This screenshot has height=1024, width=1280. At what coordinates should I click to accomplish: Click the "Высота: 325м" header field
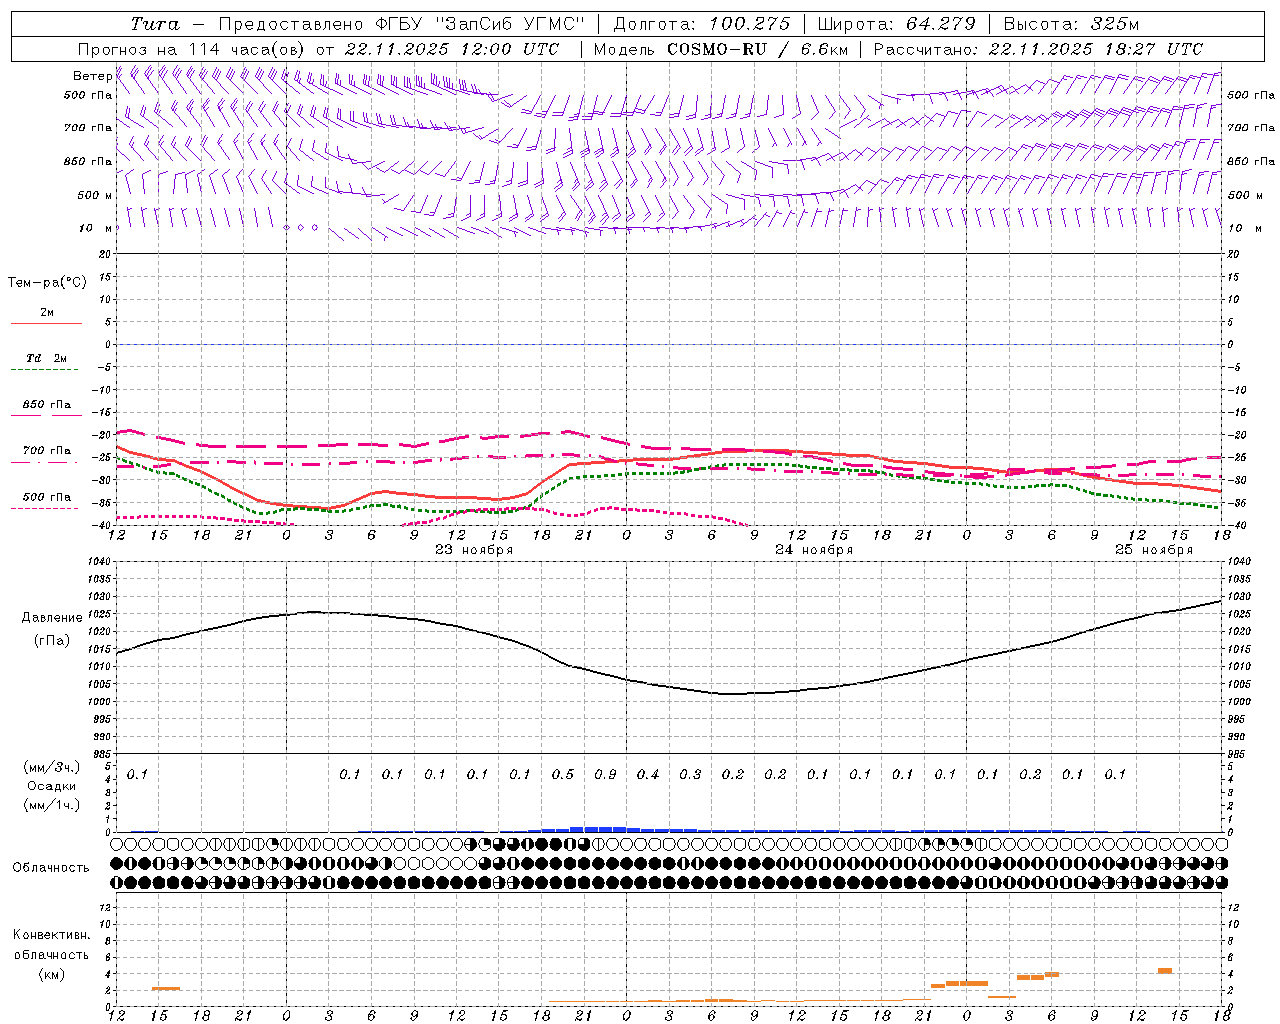[1071, 24]
